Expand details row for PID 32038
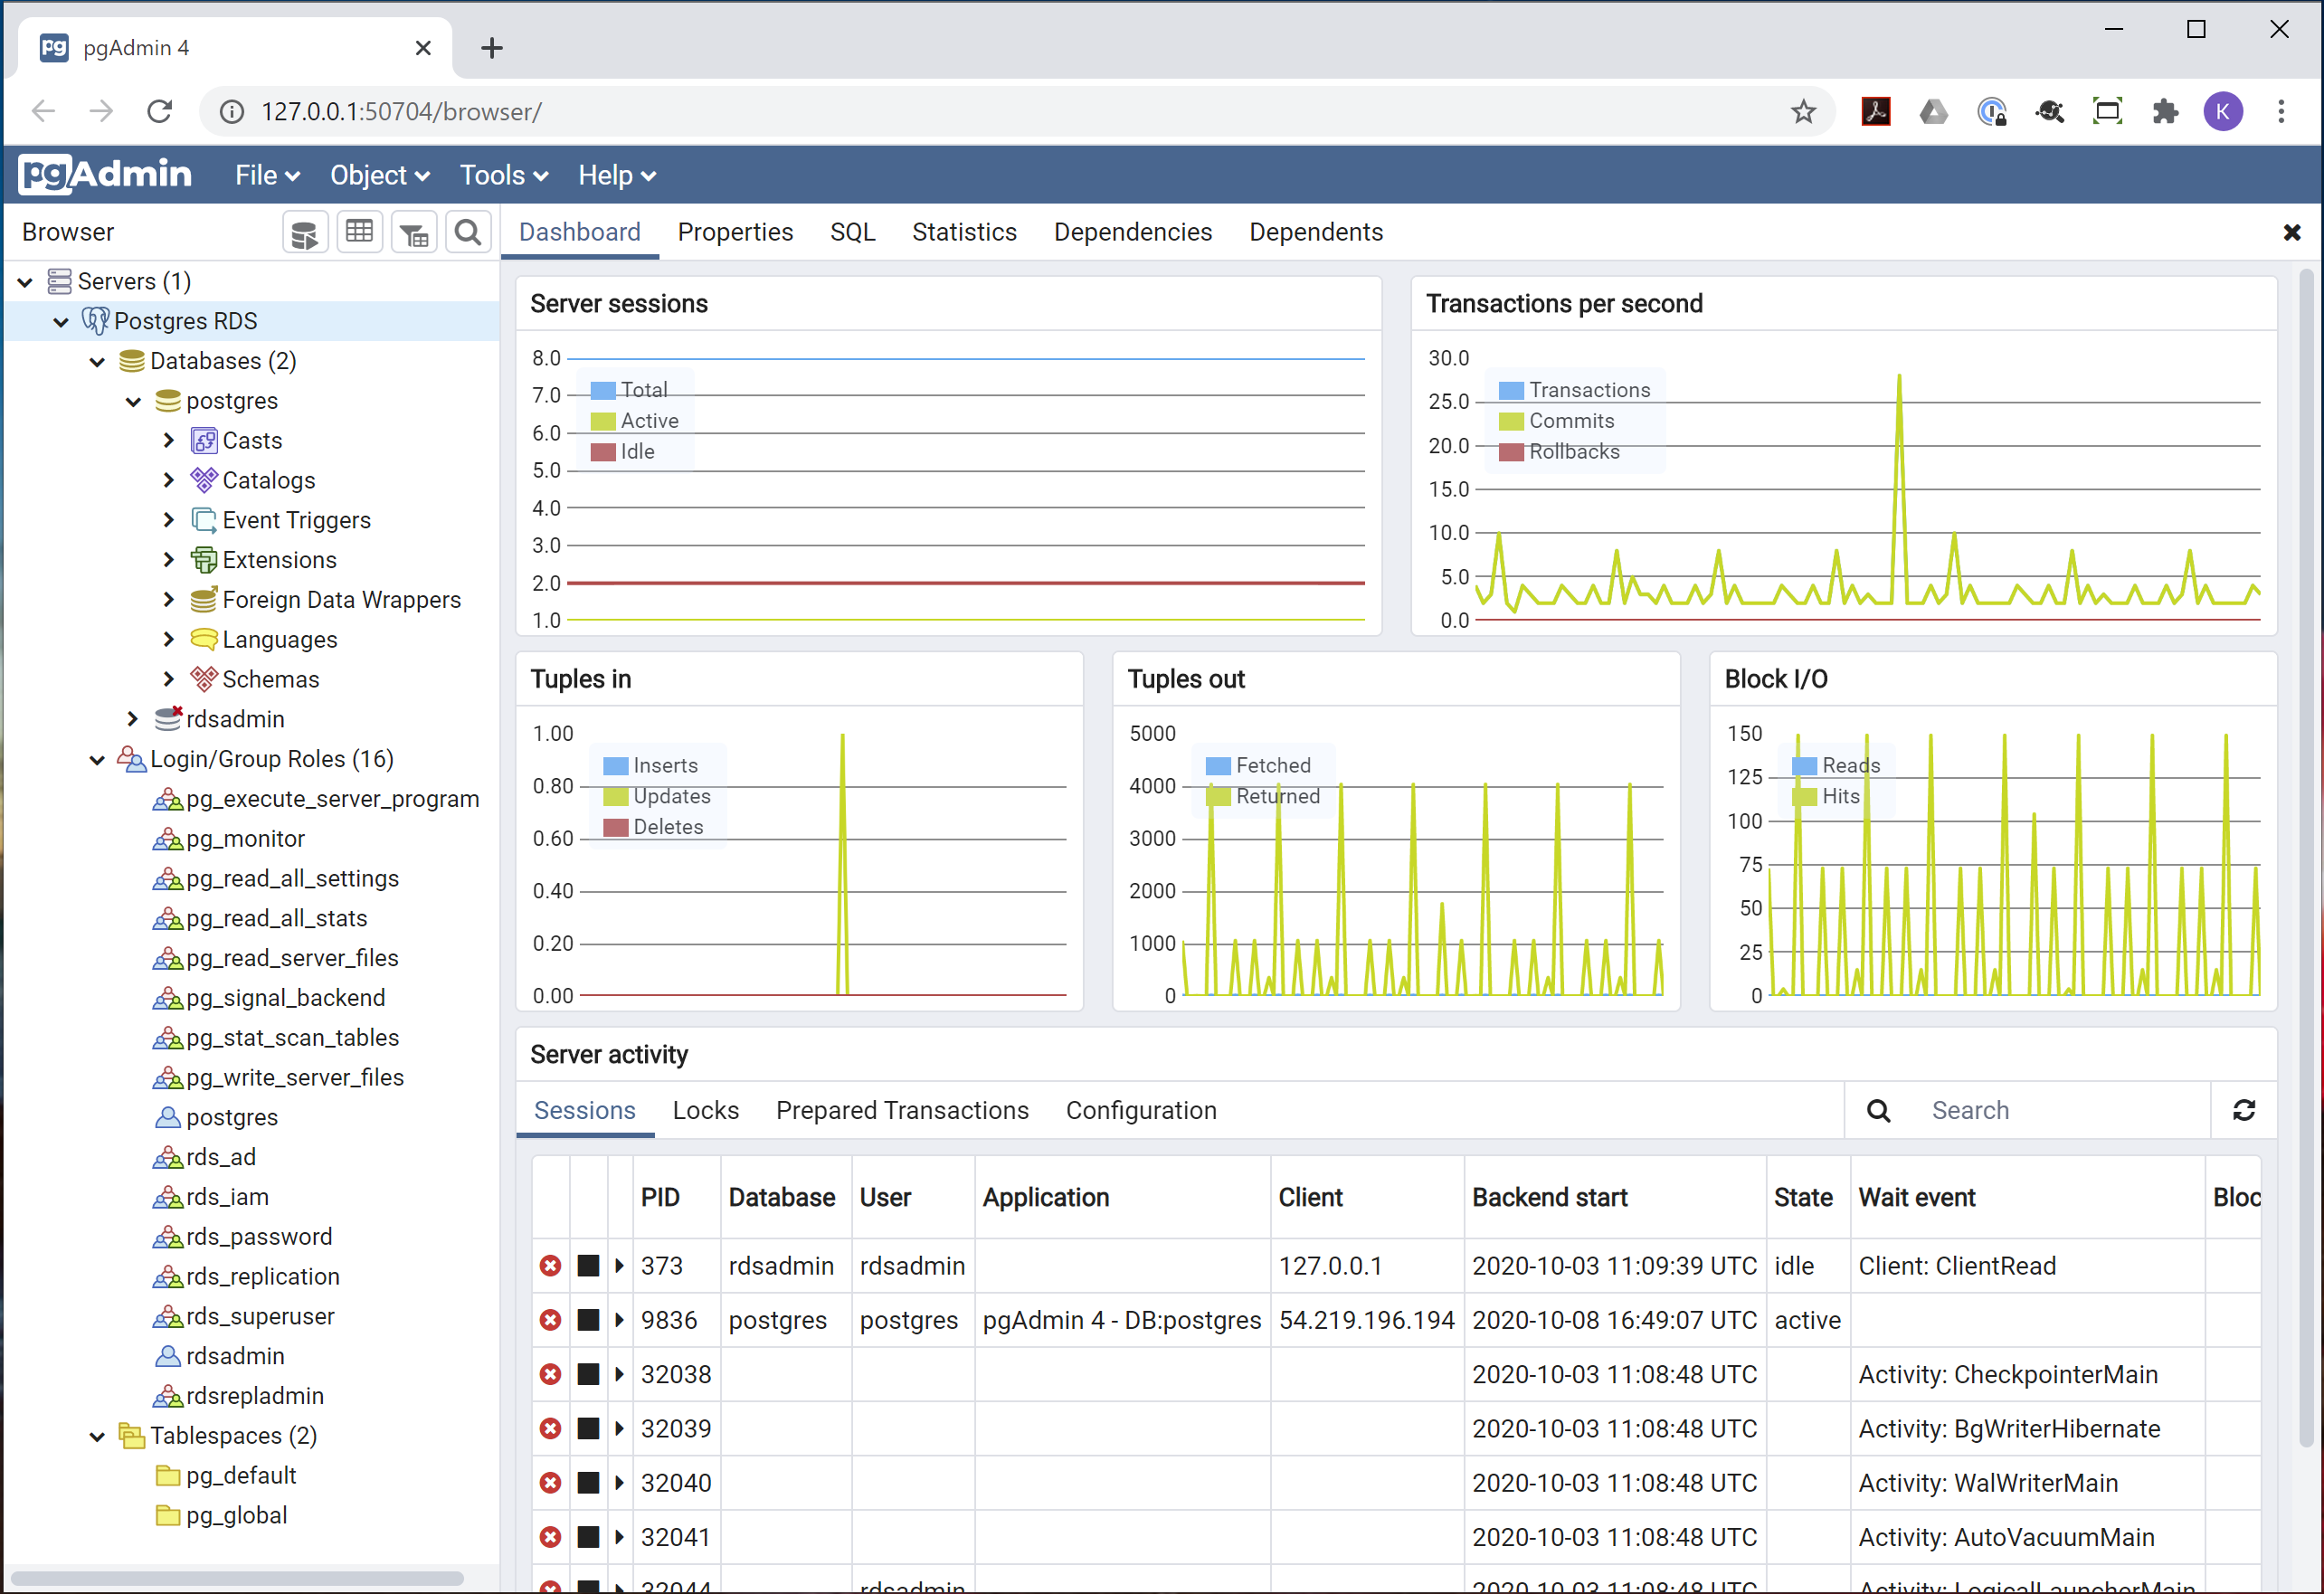The image size is (2324, 1594). [619, 1375]
